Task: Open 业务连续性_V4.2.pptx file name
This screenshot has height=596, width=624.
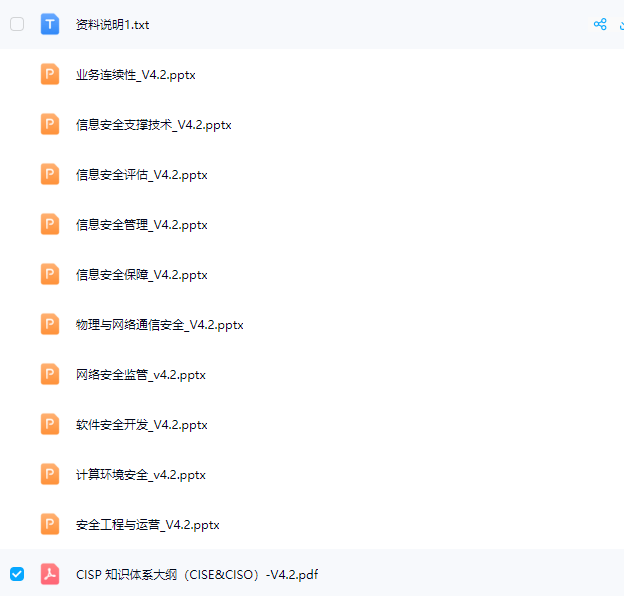Action: click(136, 75)
